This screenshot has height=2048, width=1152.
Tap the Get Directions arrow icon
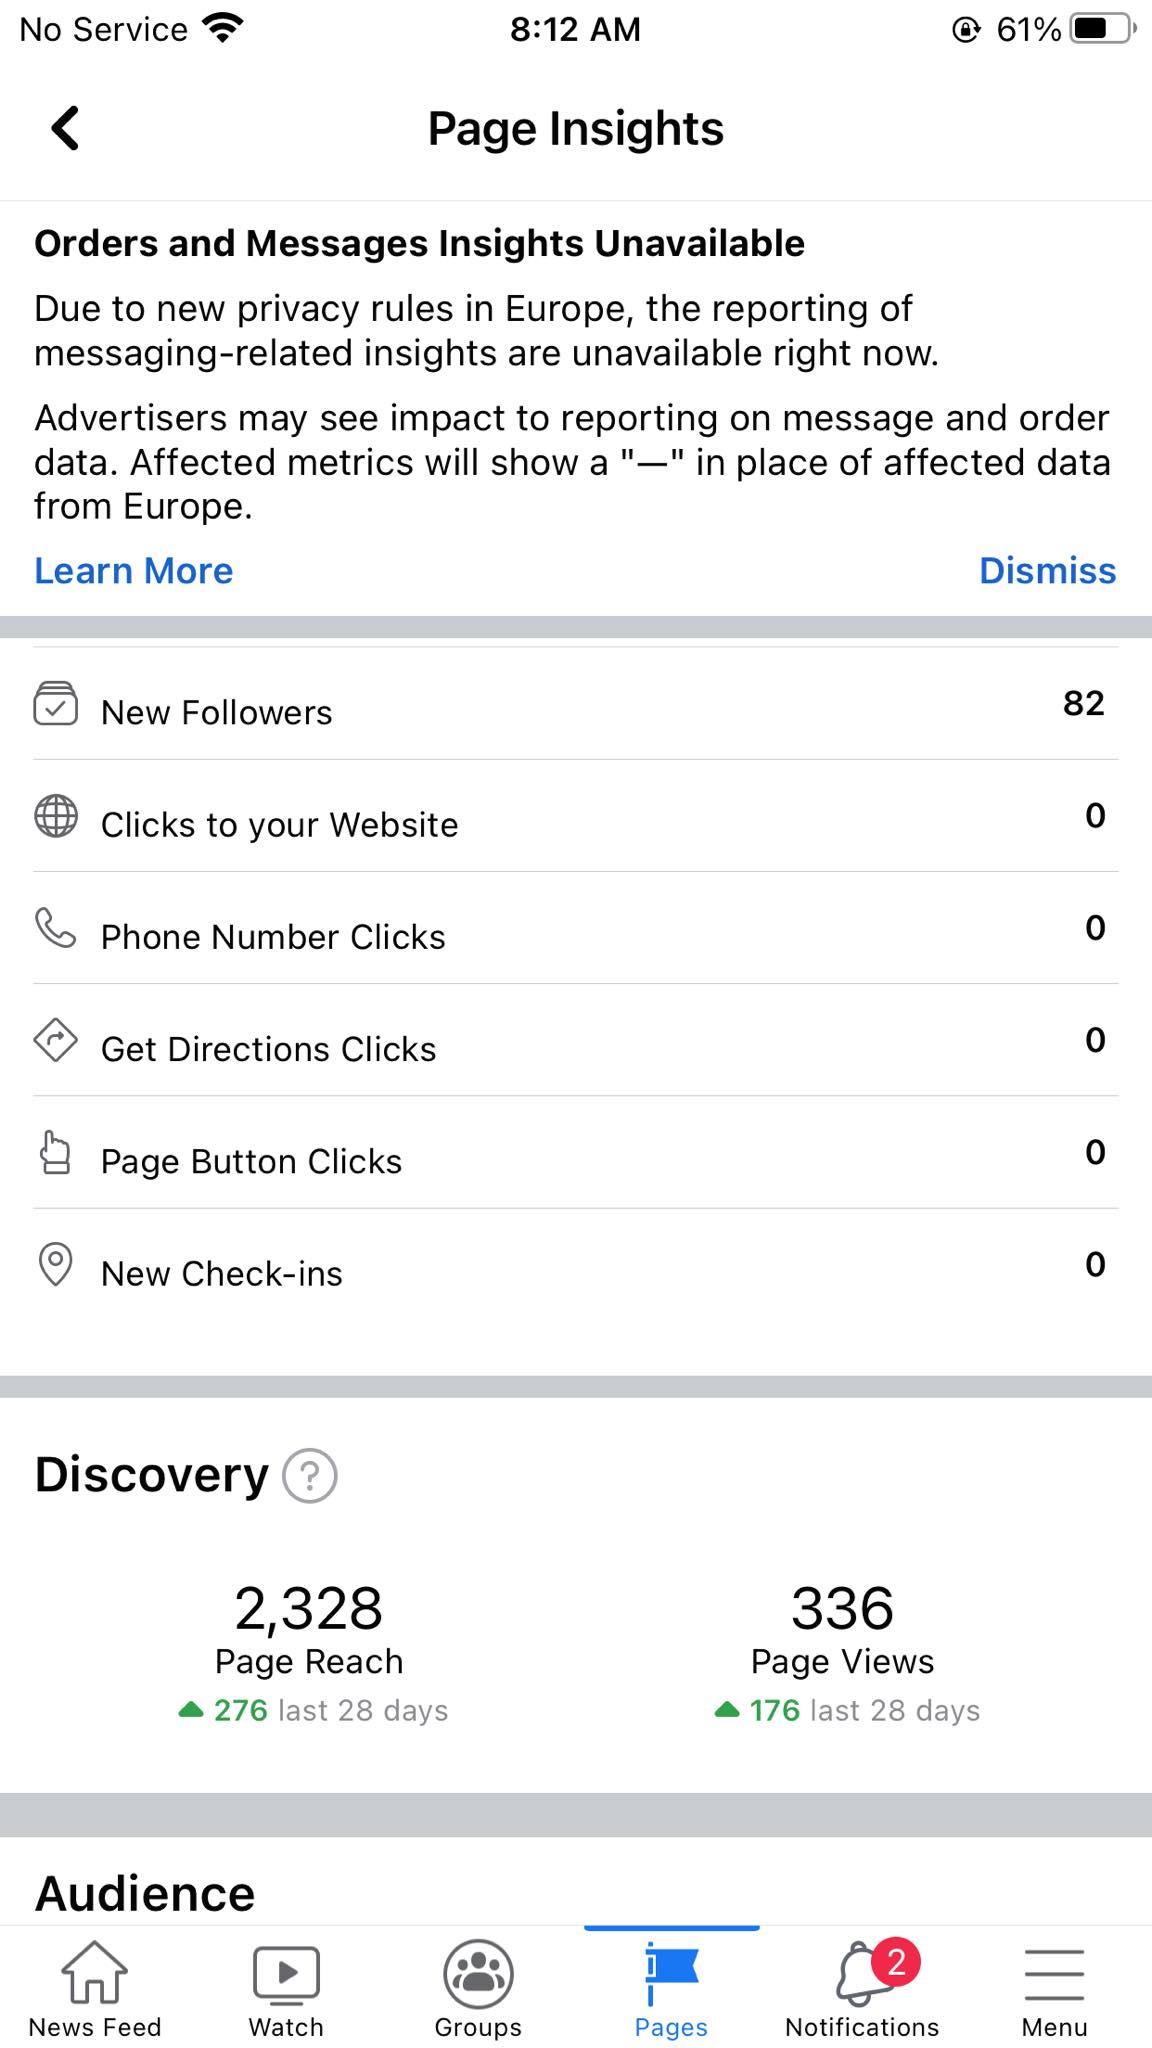coord(56,1040)
